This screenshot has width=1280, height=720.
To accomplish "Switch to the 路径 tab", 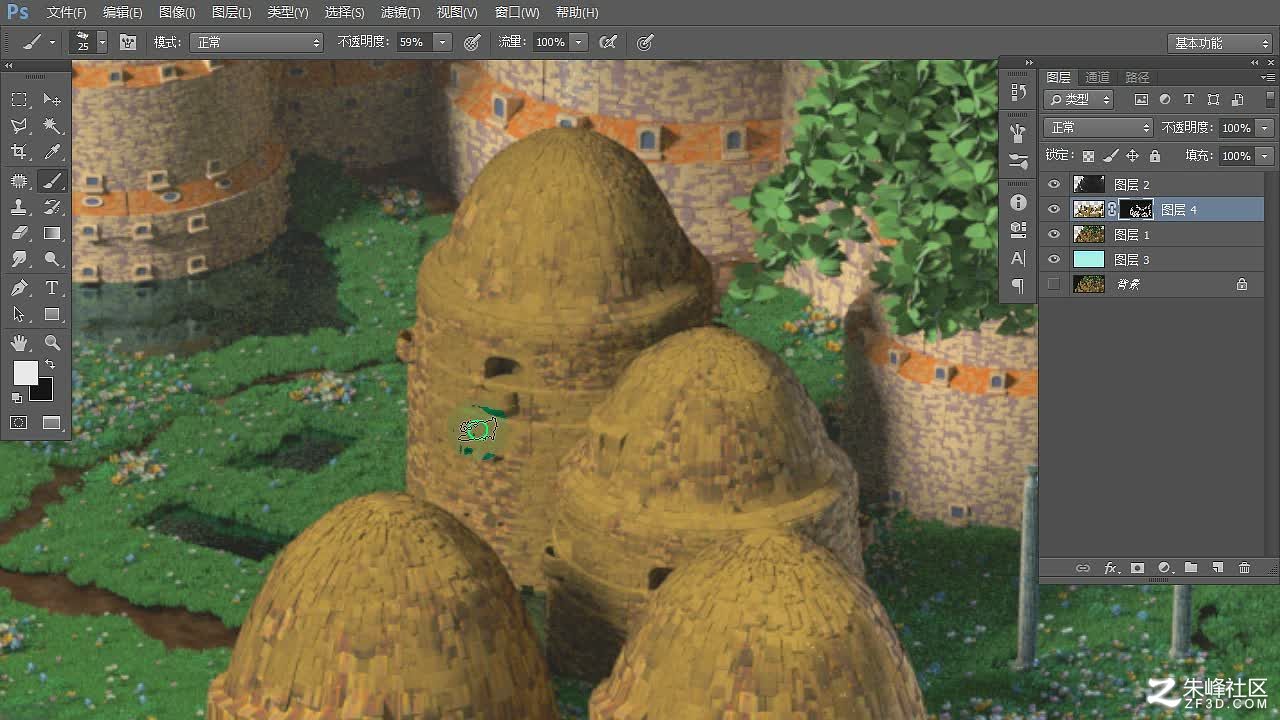I will pyautogui.click(x=1137, y=77).
